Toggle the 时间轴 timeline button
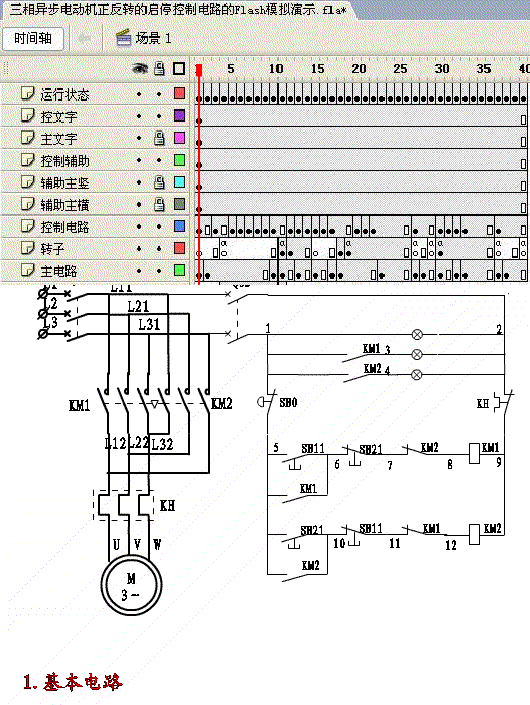Screen dimensions: 530x705 tap(33, 39)
